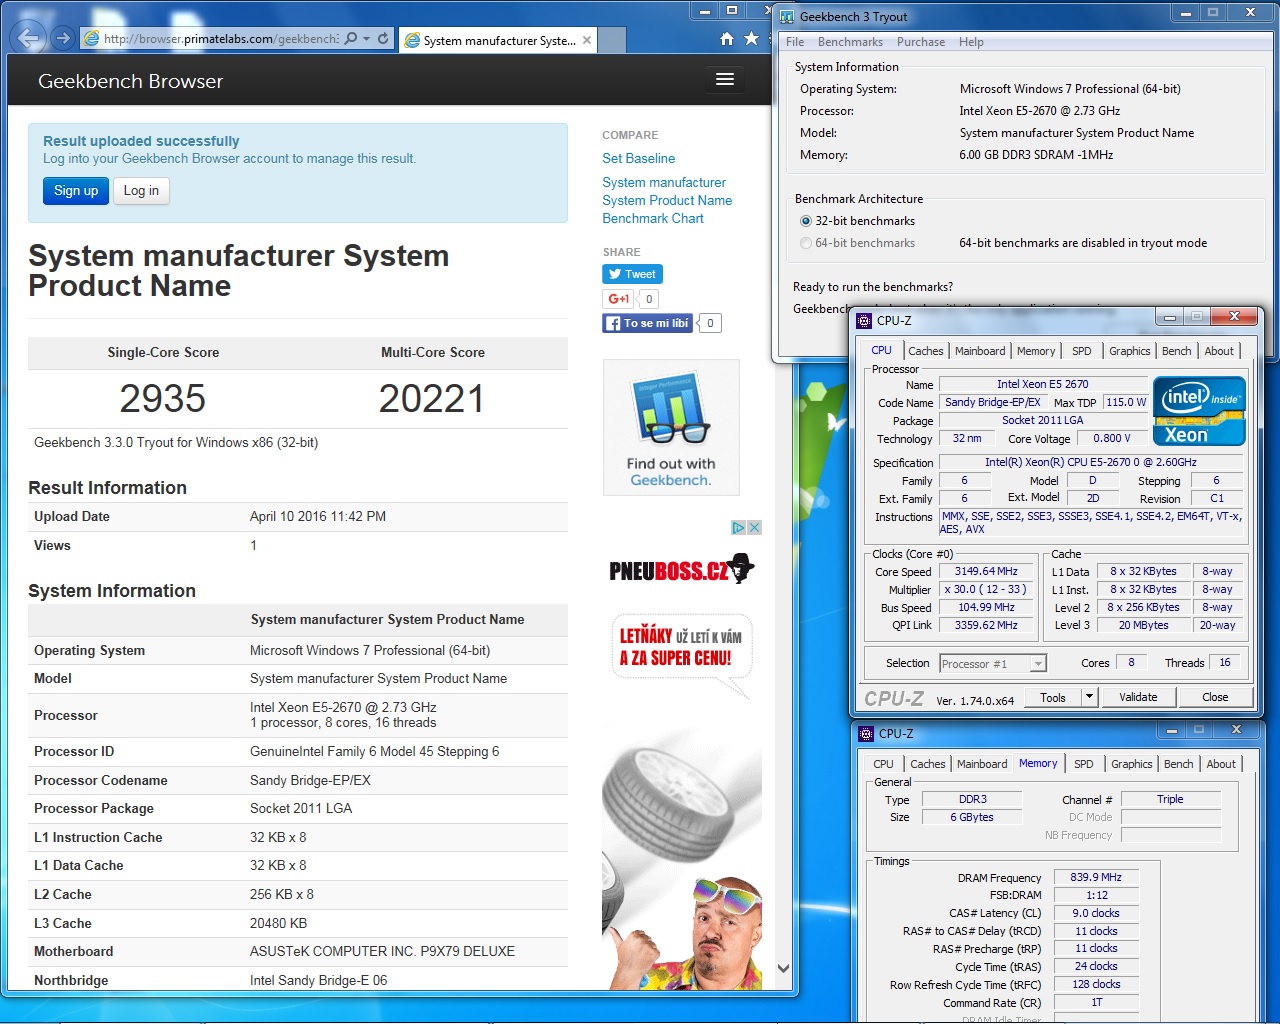
Task: Click the Close button in CPU-Z
Action: [1215, 697]
